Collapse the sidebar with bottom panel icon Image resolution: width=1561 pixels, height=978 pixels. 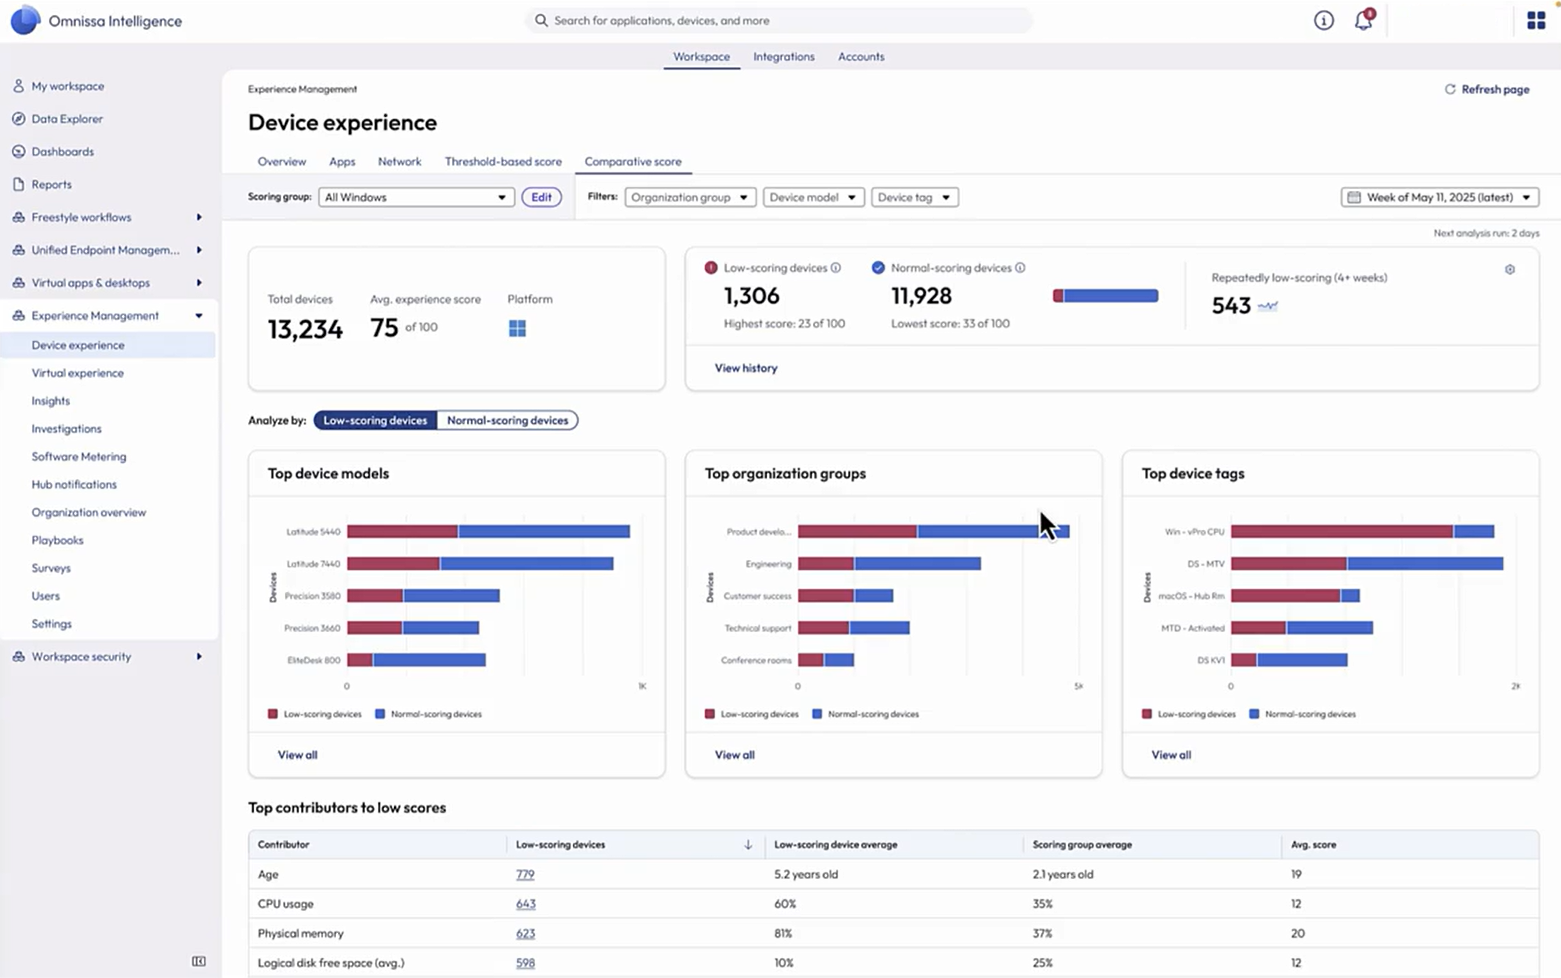[199, 961]
